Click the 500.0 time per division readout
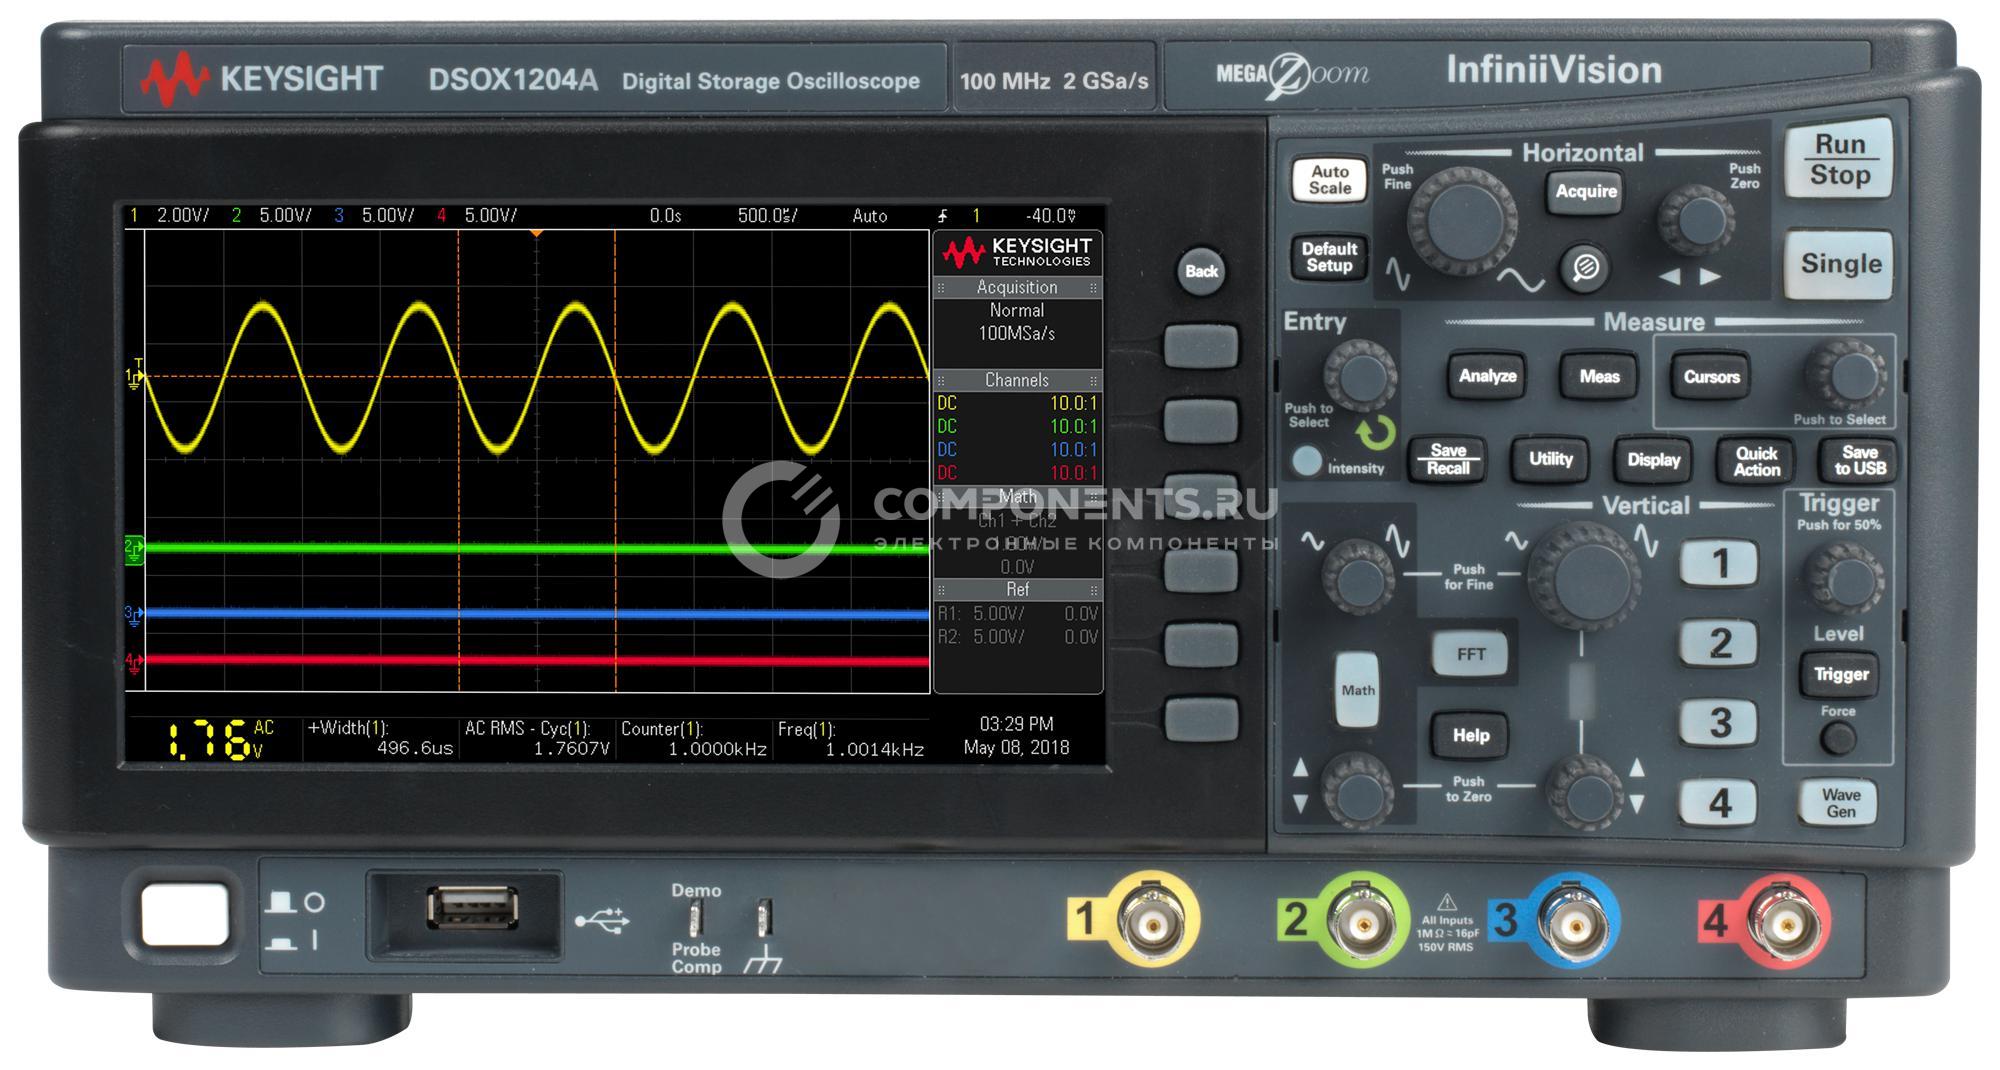 tap(768, 215)
